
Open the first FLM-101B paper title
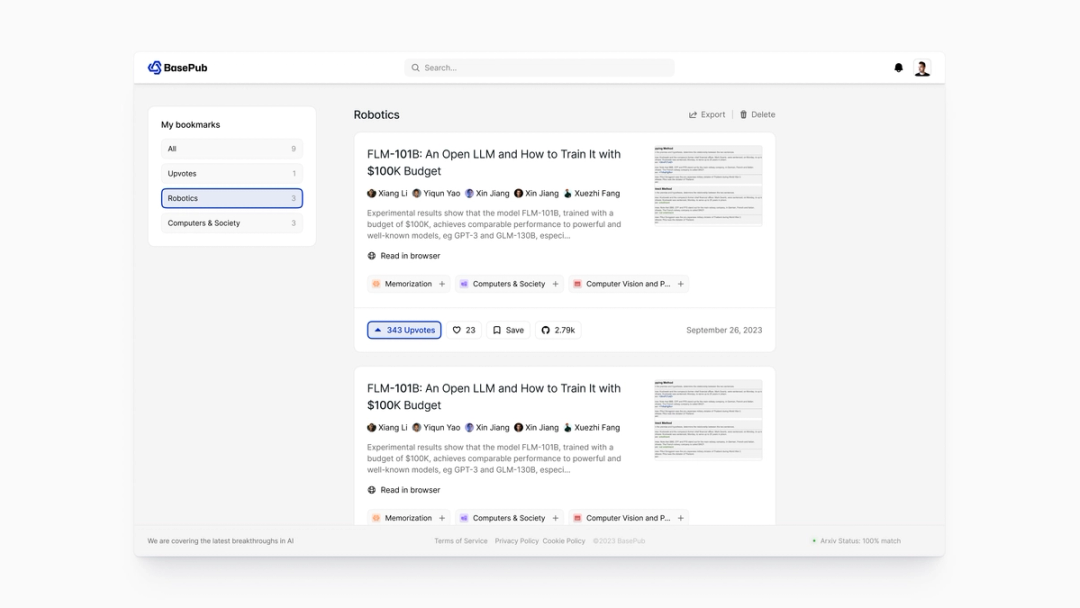point(494,163)
